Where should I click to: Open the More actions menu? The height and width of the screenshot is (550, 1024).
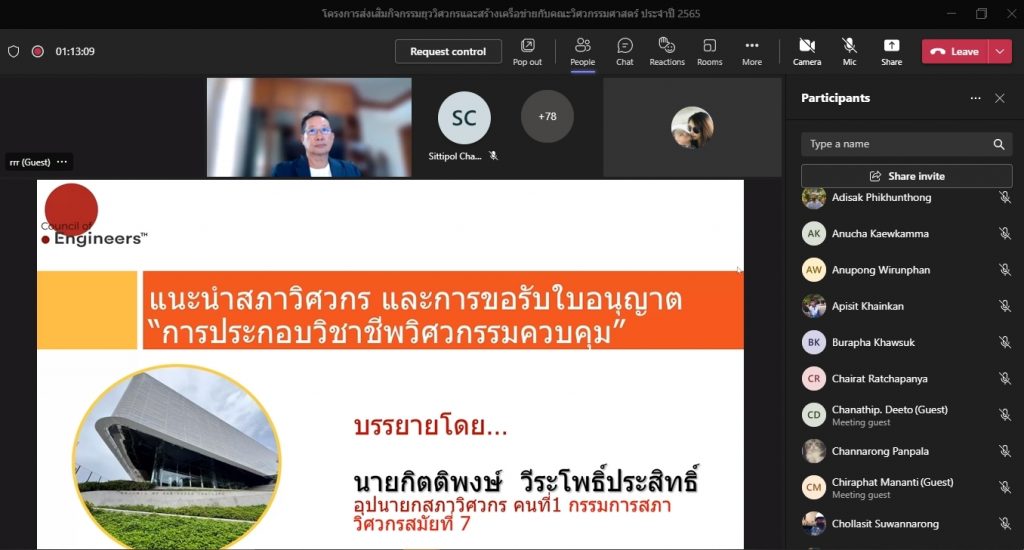pos(751,51)
